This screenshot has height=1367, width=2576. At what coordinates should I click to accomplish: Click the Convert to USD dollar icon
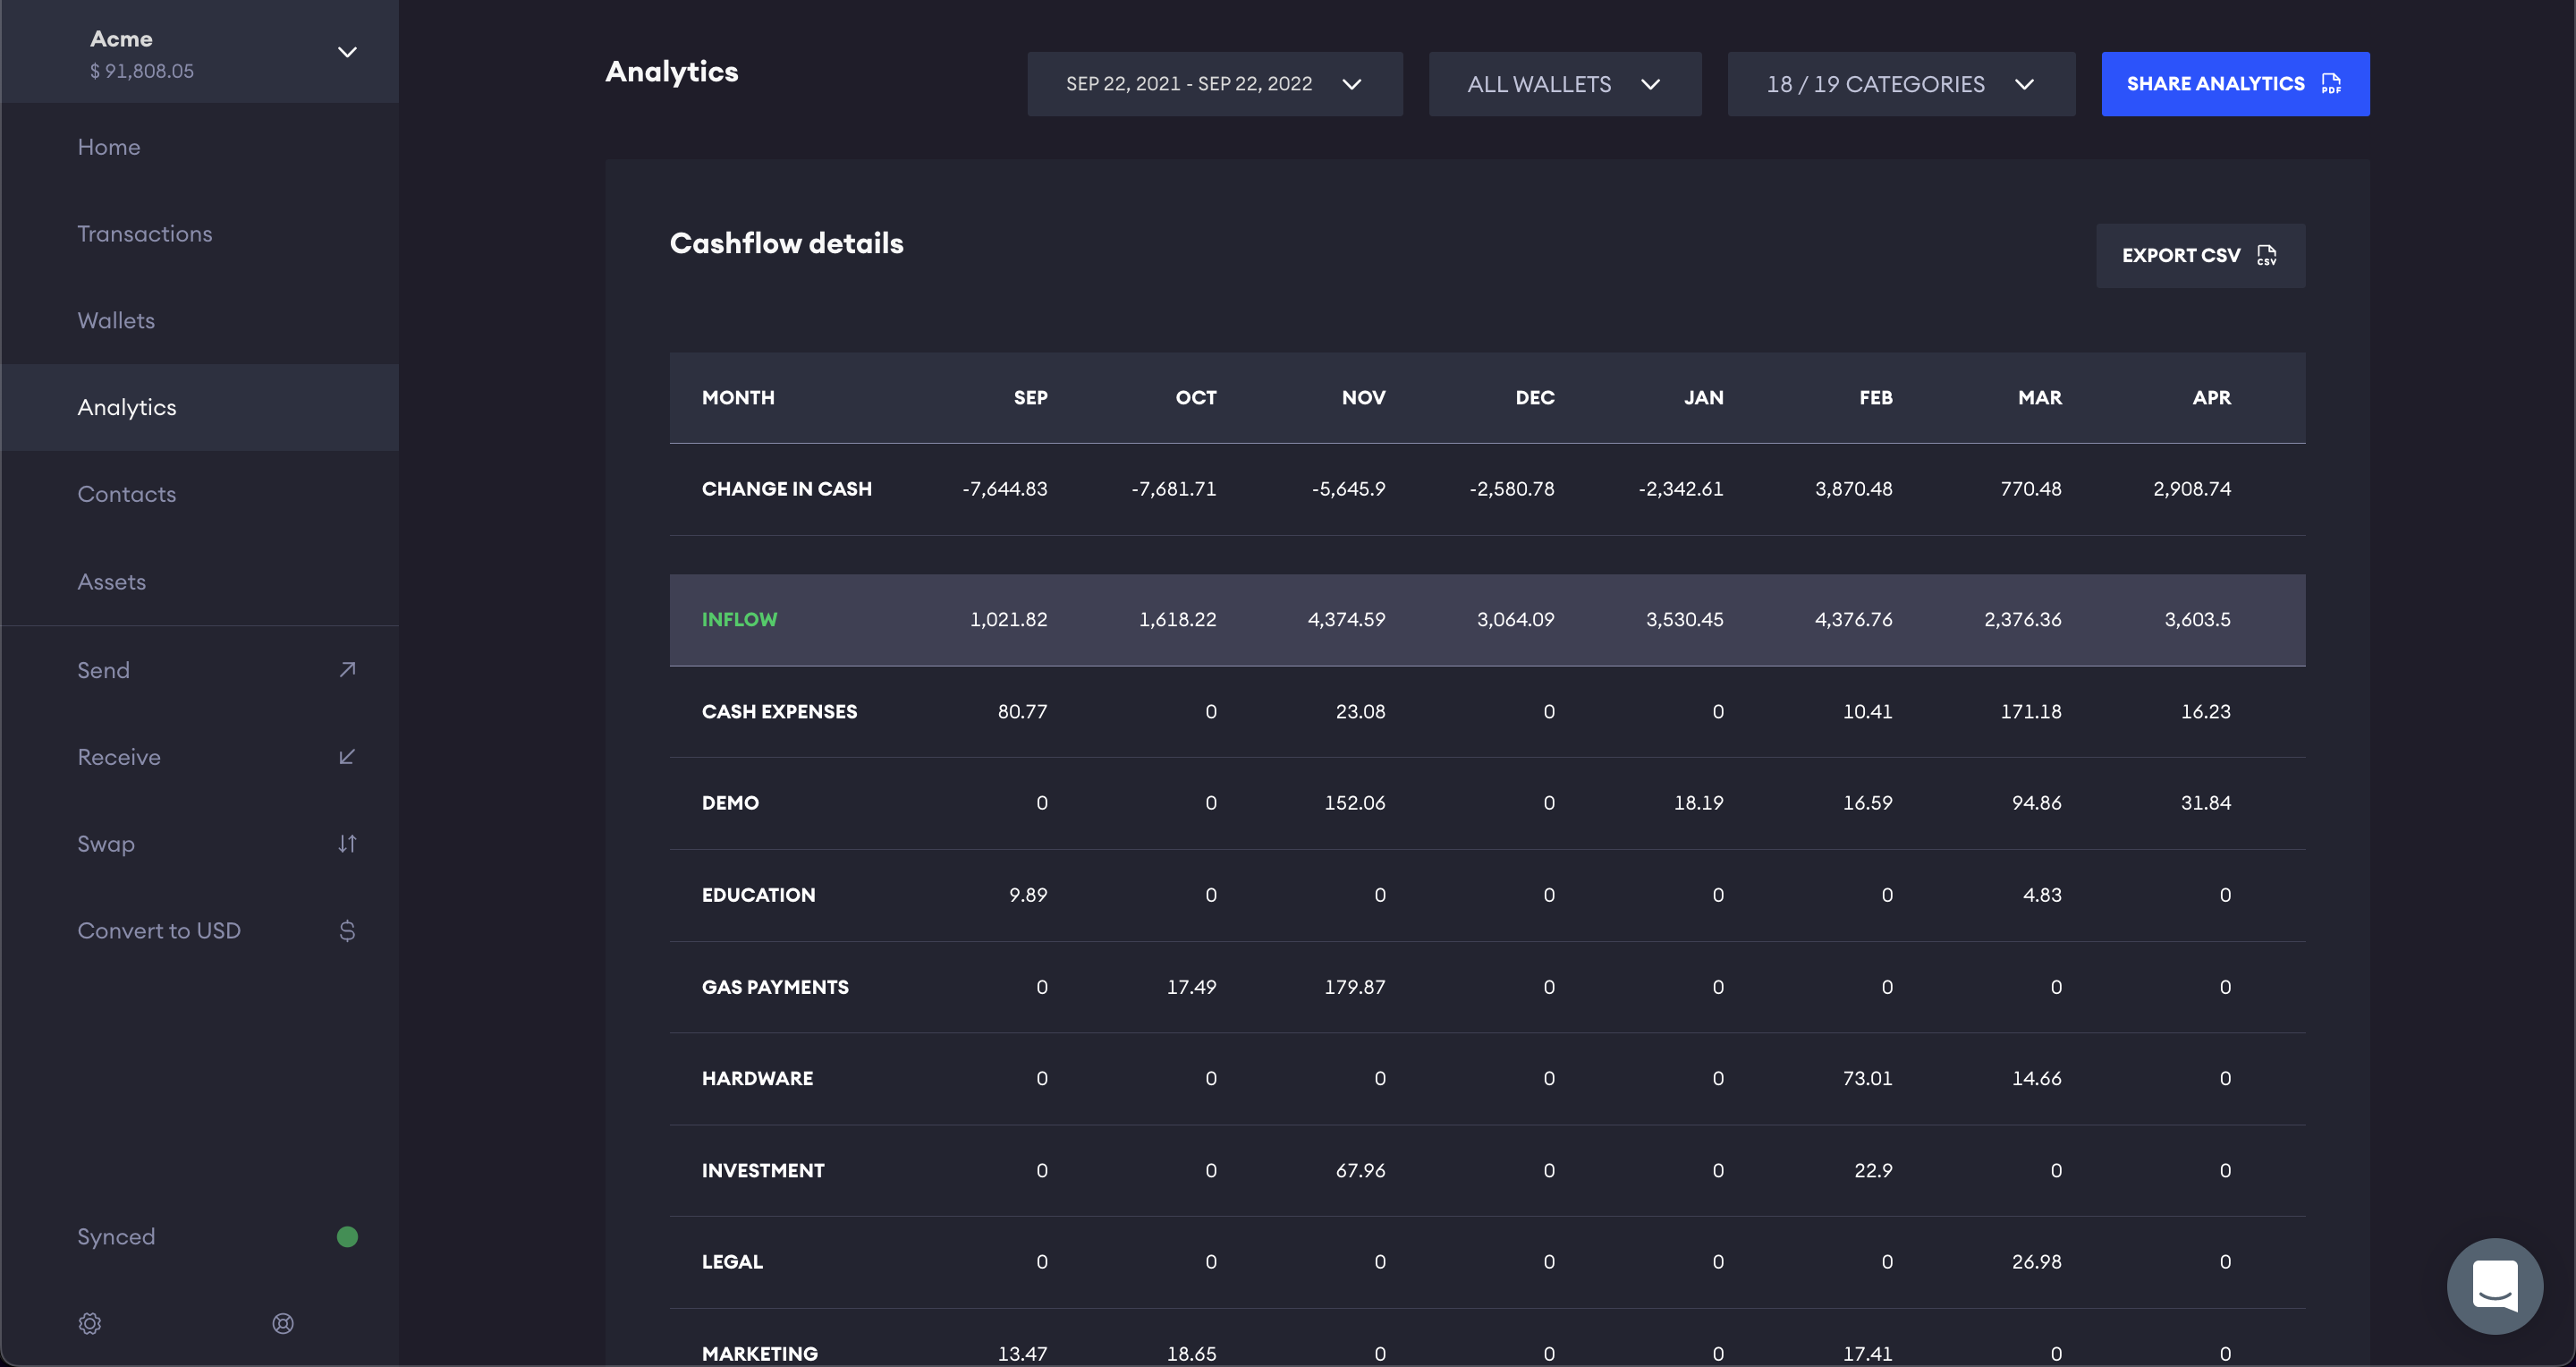point(347,930)
